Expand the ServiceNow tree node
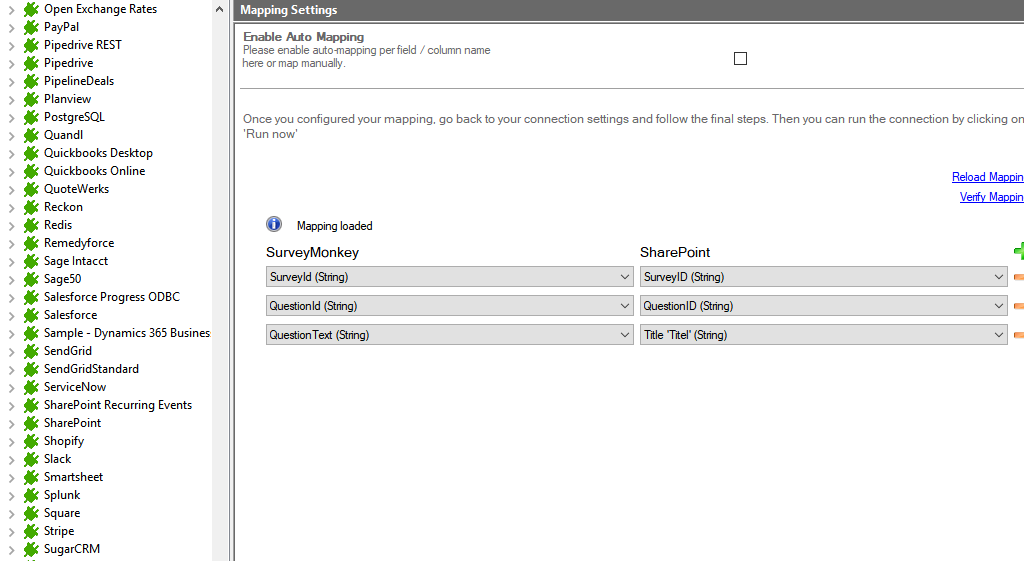The image size is (1024, 561). (x=11, y=387)
